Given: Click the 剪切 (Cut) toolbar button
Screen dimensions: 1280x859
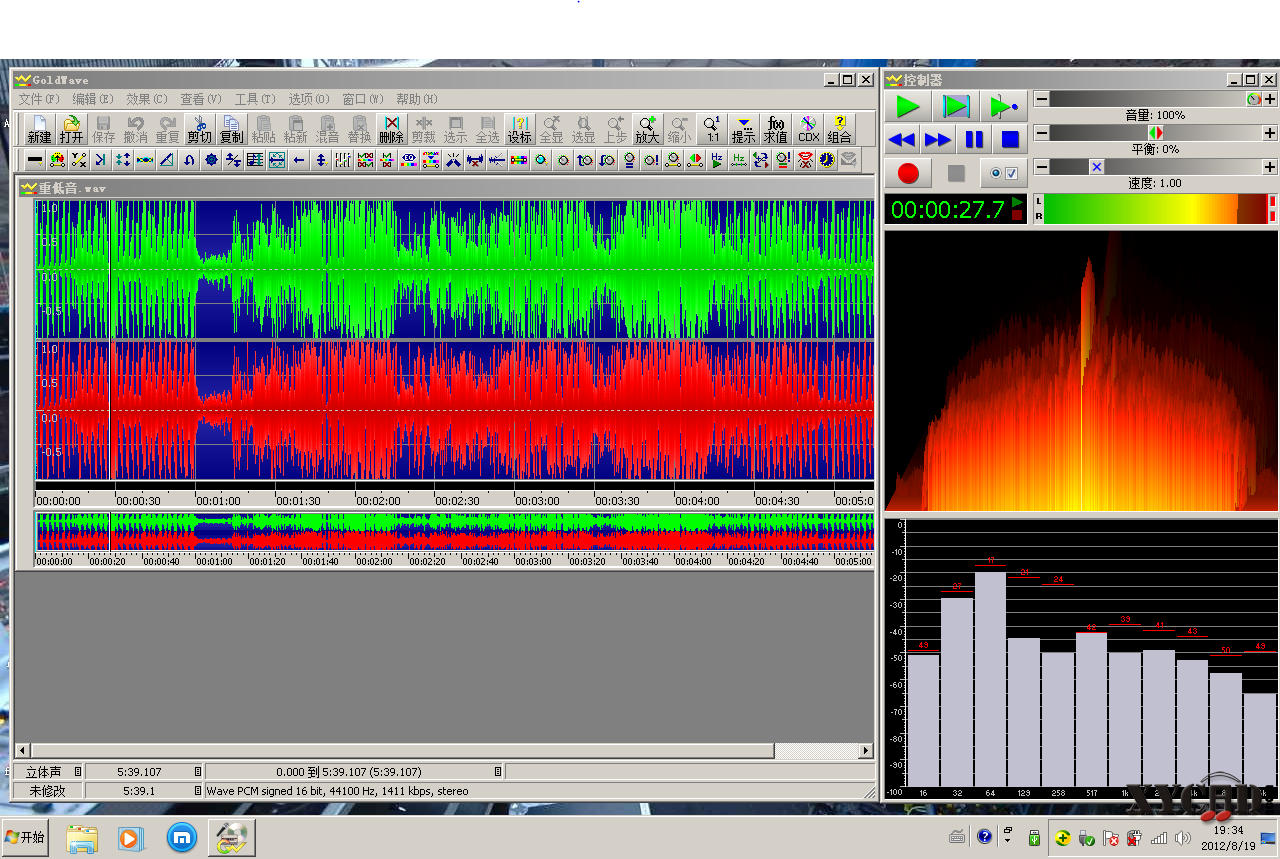Looking at the screenshot, I should click(199, 130).
